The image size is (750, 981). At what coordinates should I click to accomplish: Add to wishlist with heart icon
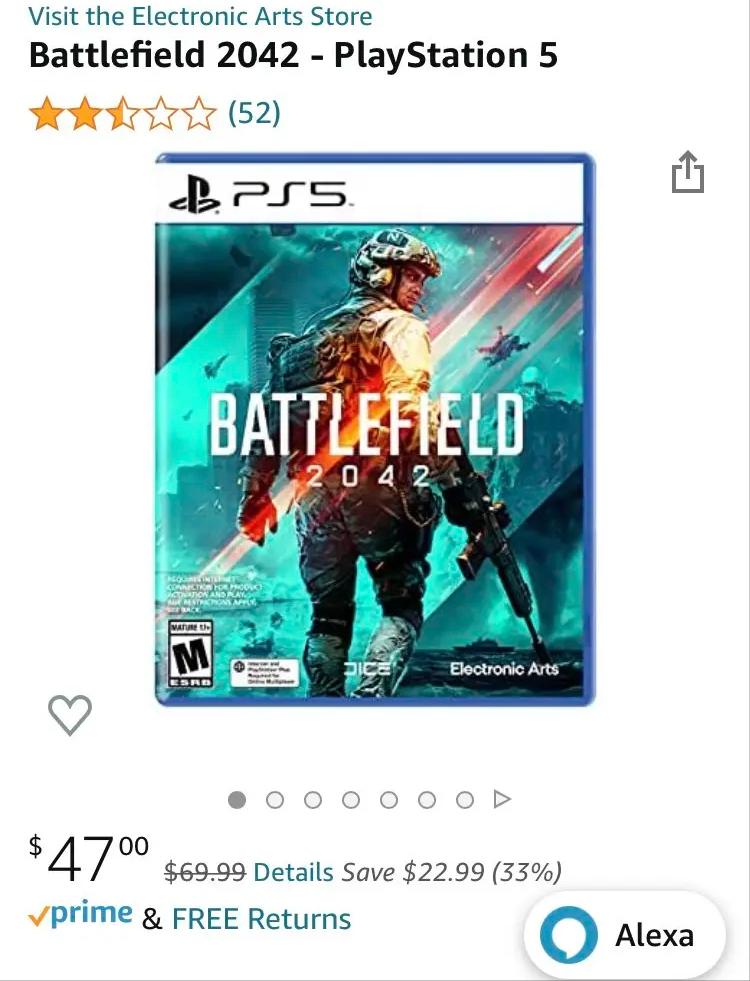[70, 714]
